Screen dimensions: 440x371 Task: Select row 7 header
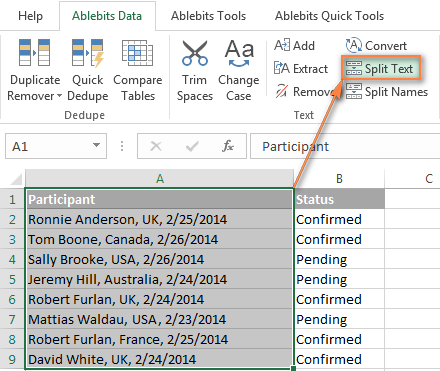click(x=12, y=319)
